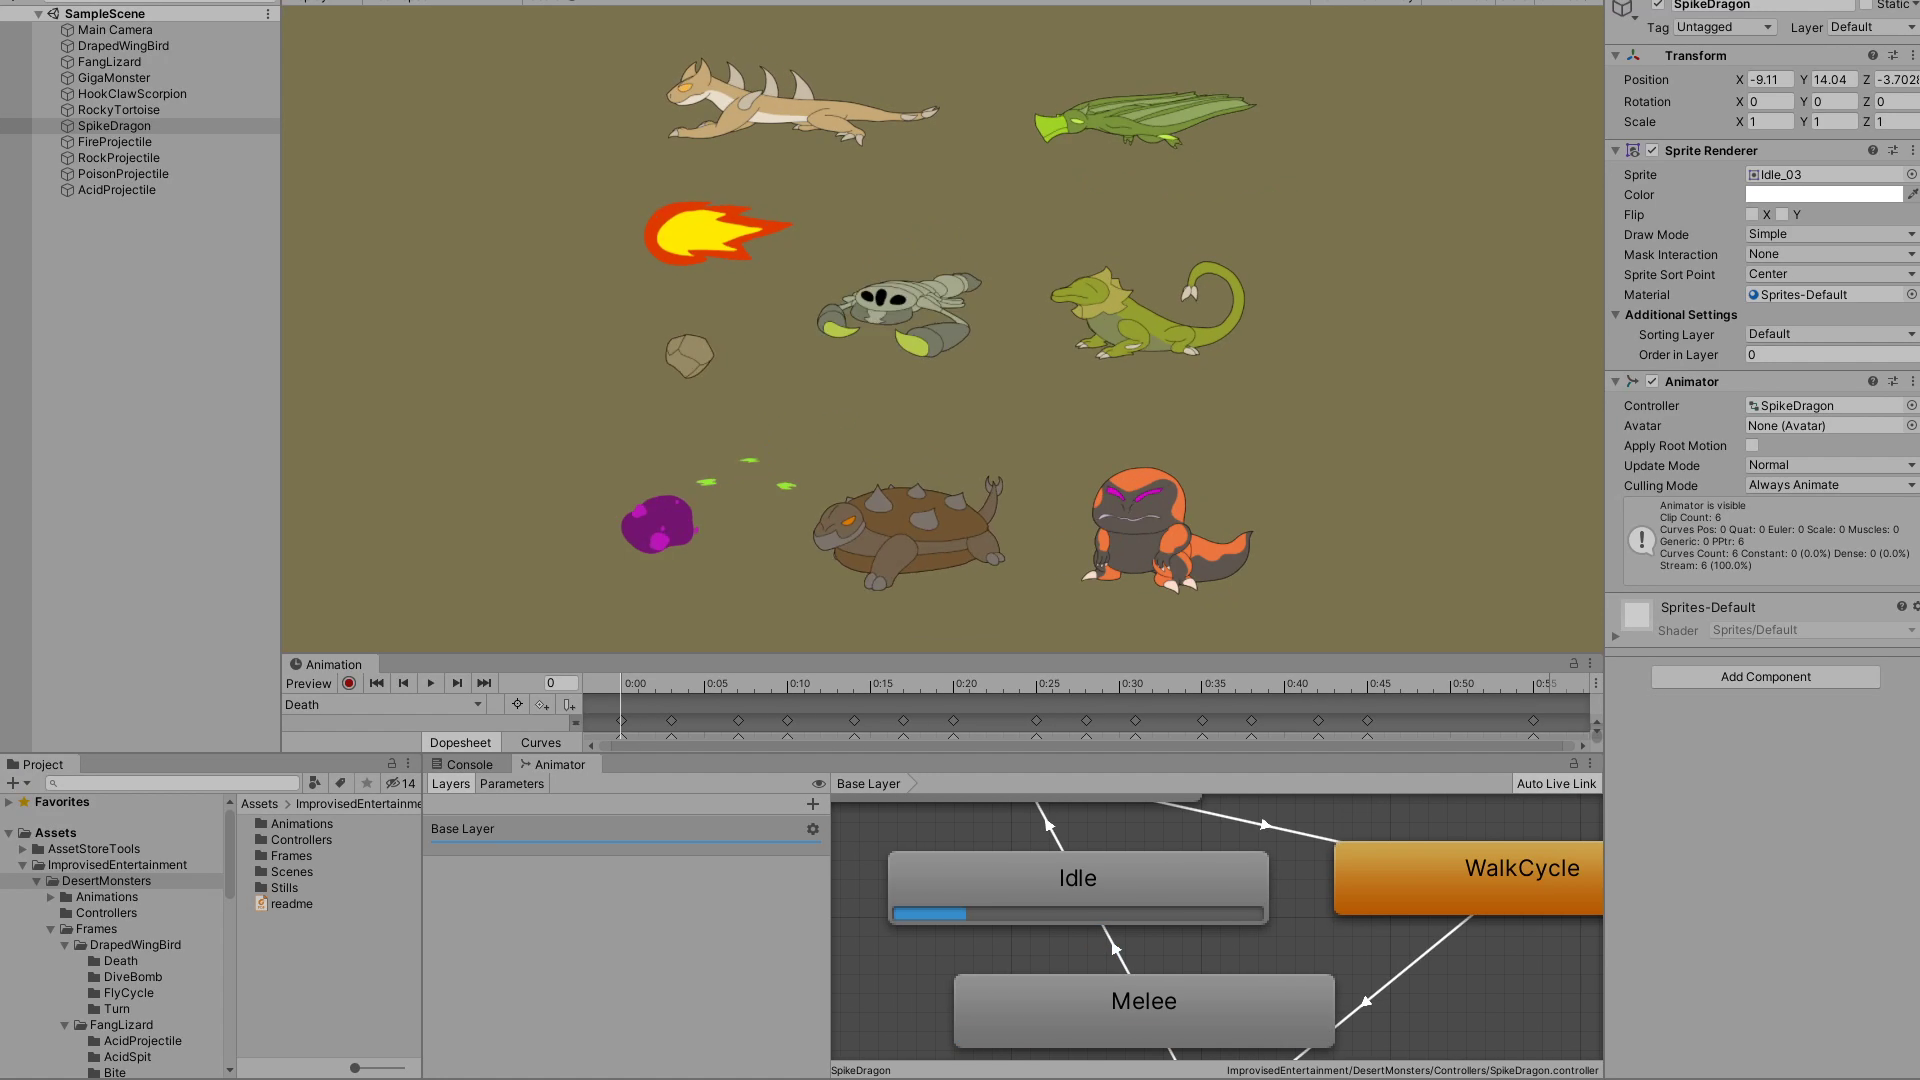Open Base Layer settings gear
The width and height of the screenshot is (1920, 1080).
[x=813, y=829]
